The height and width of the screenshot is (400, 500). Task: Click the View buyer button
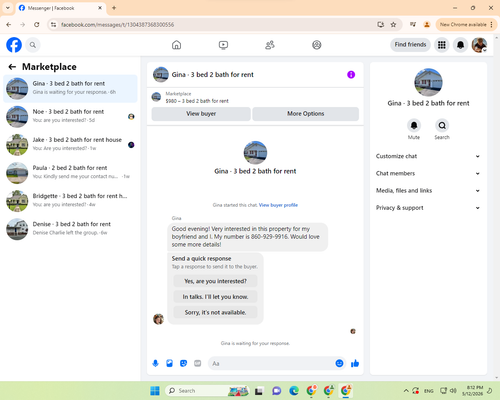(x=201, y=114)
